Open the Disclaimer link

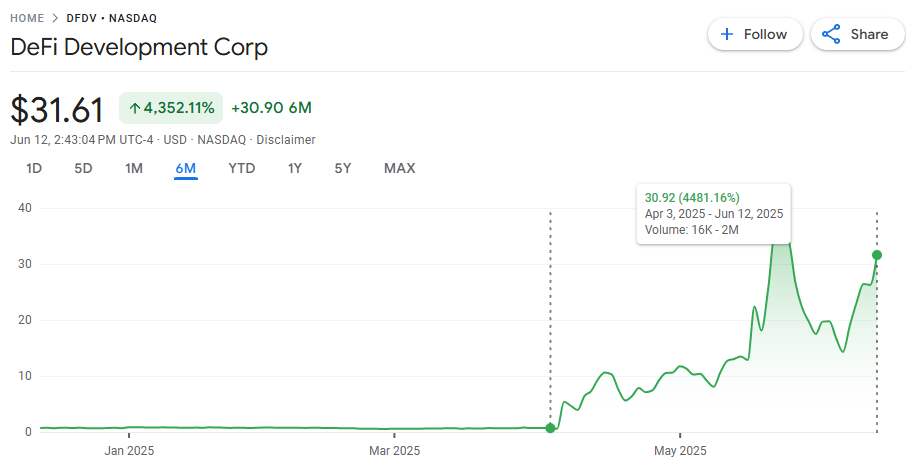(x=286, y=140)
